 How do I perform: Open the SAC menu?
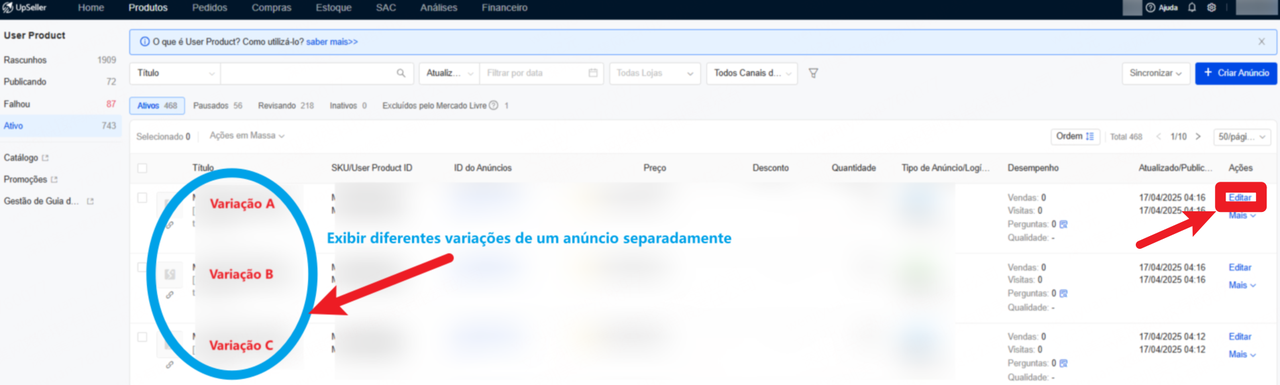coord(385,7)
